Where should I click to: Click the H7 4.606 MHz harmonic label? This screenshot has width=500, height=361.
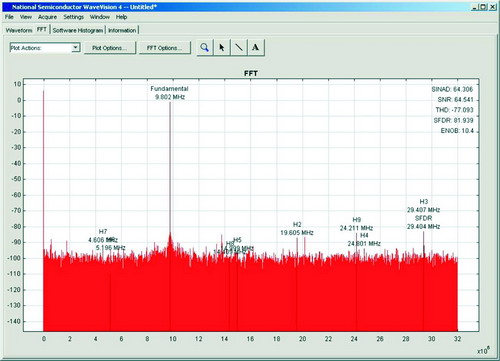tap(103, 236)
